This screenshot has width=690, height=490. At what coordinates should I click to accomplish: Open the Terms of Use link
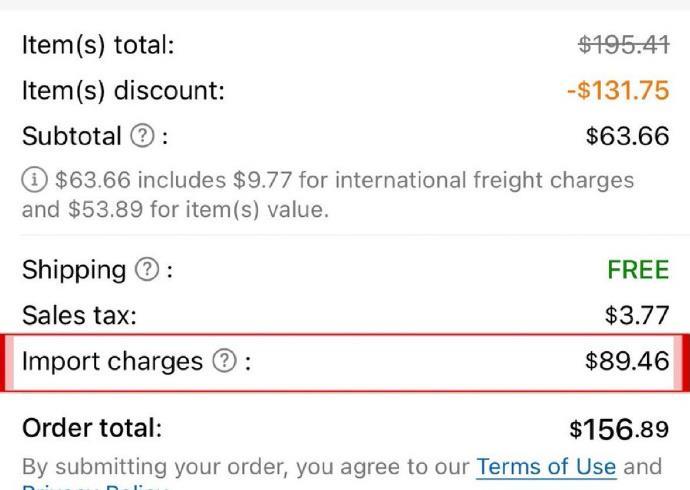tap(546, 467)
